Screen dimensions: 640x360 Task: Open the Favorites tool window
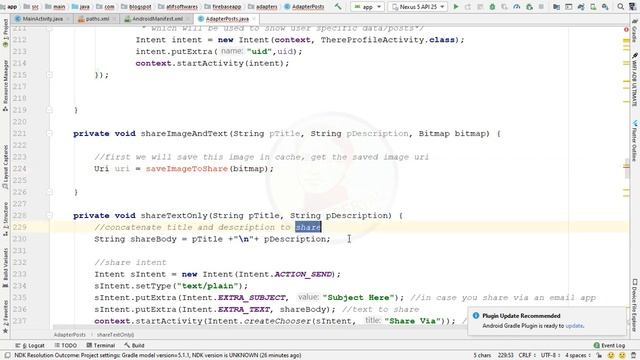click(5, 317)
